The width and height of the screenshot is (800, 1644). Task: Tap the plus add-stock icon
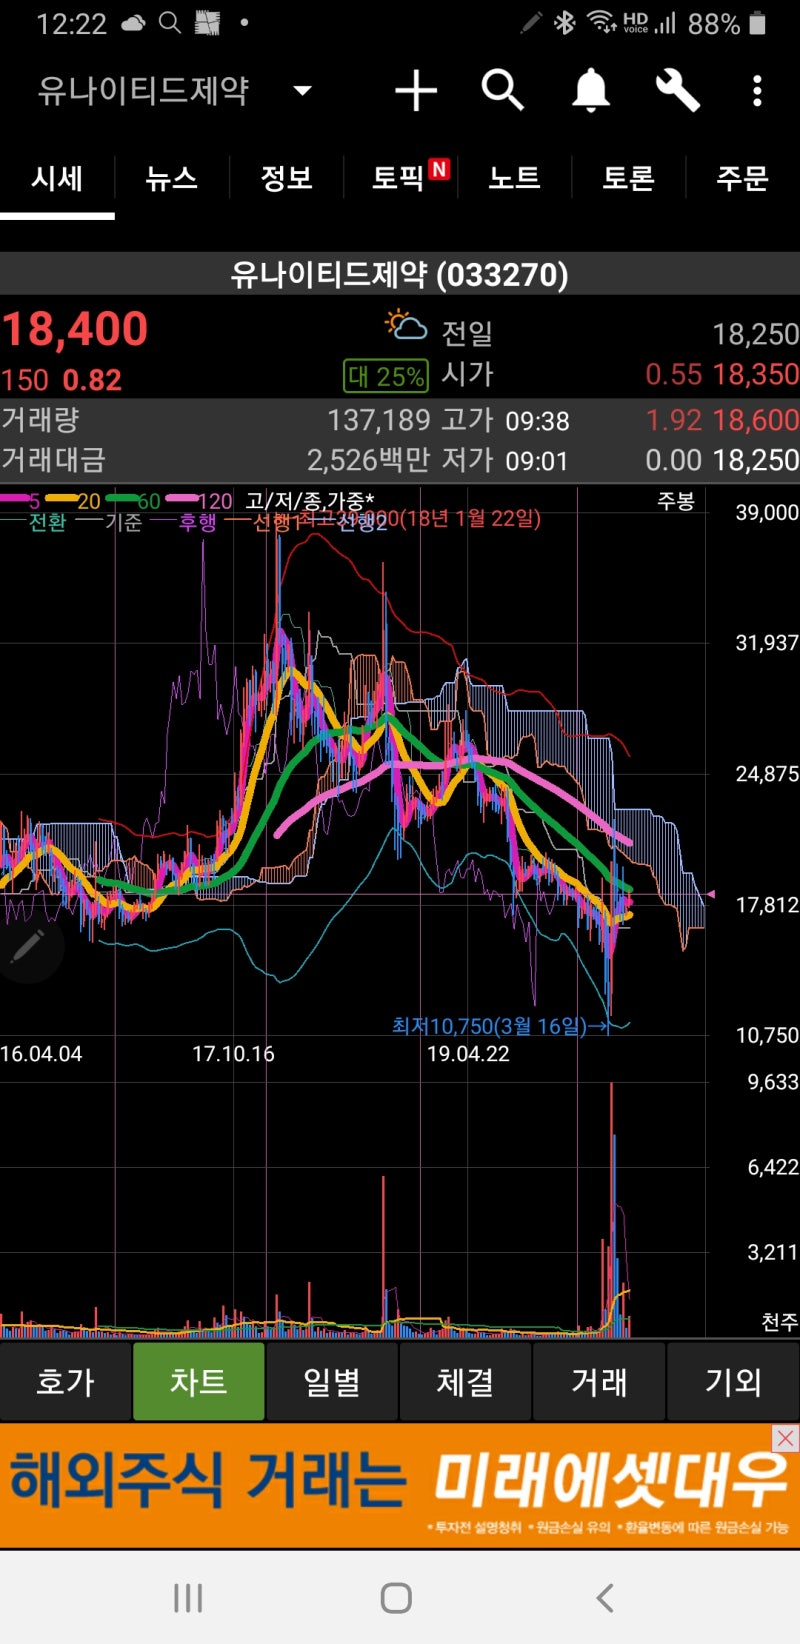[x=416, y=91]
